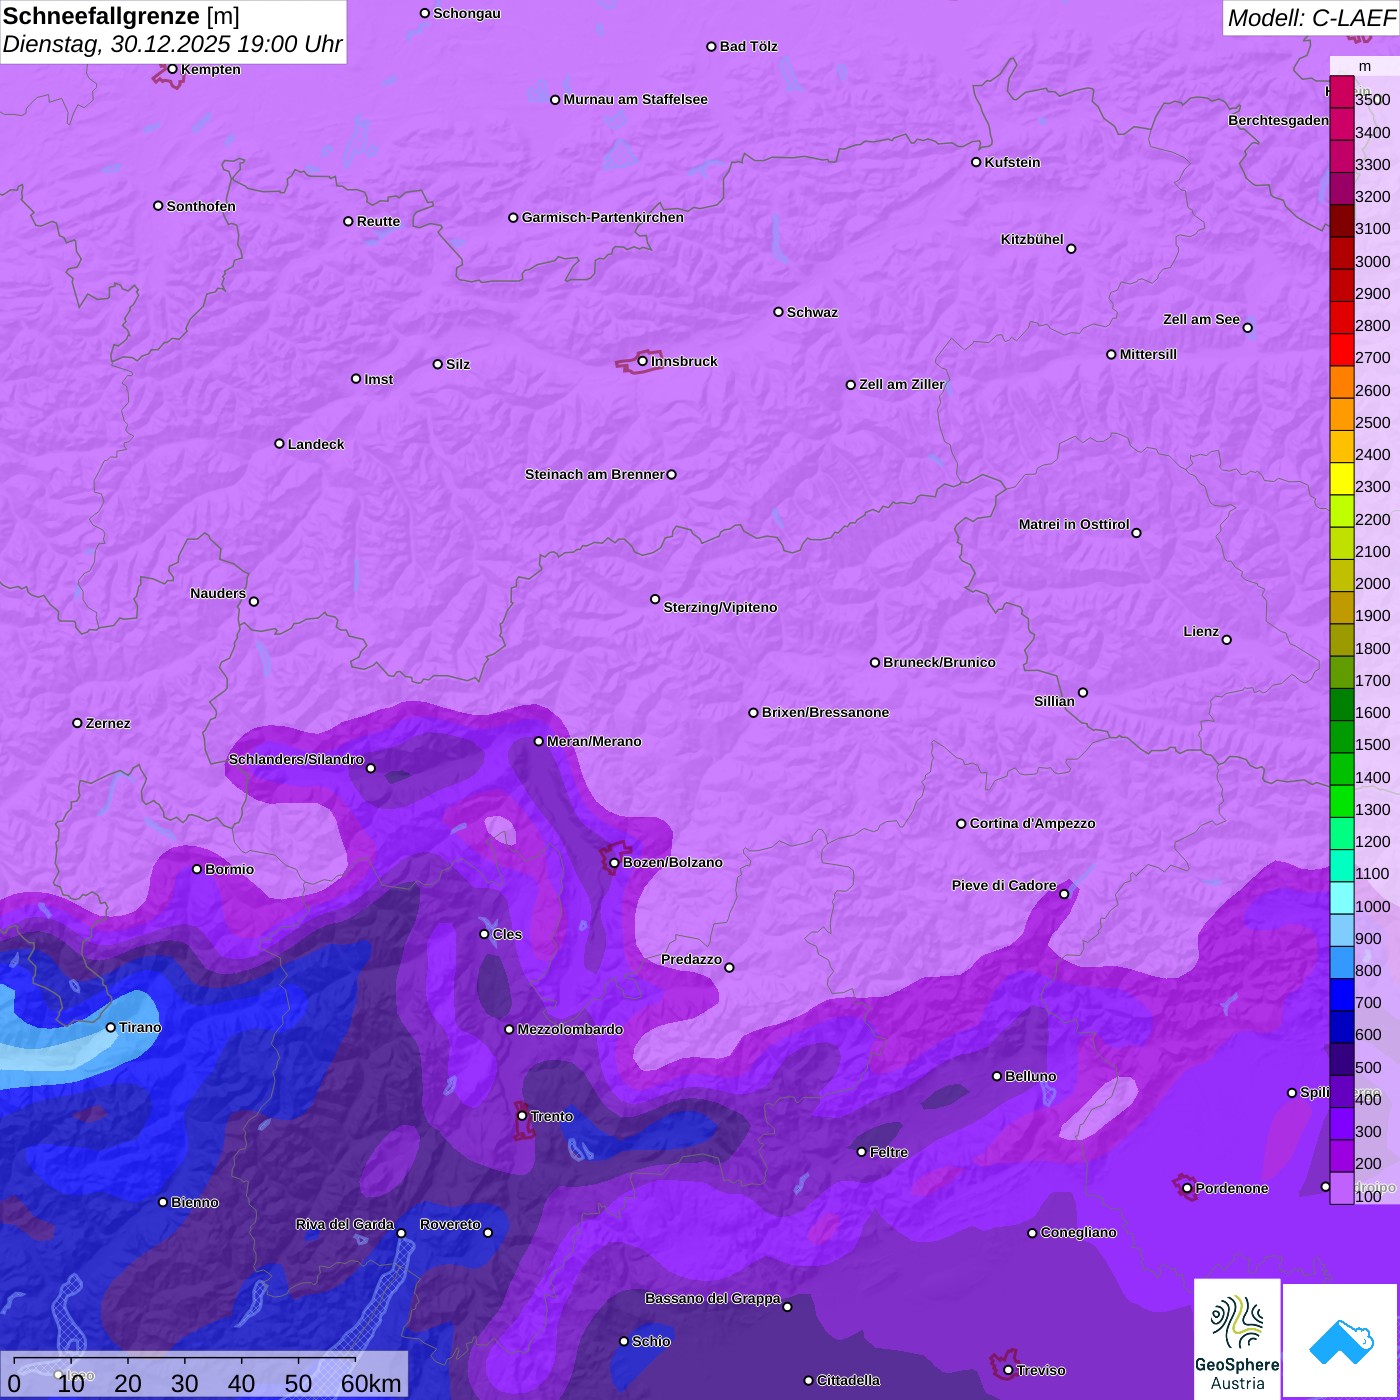
Task: Click the Lienz location dot
Action: pos(1227,640)
